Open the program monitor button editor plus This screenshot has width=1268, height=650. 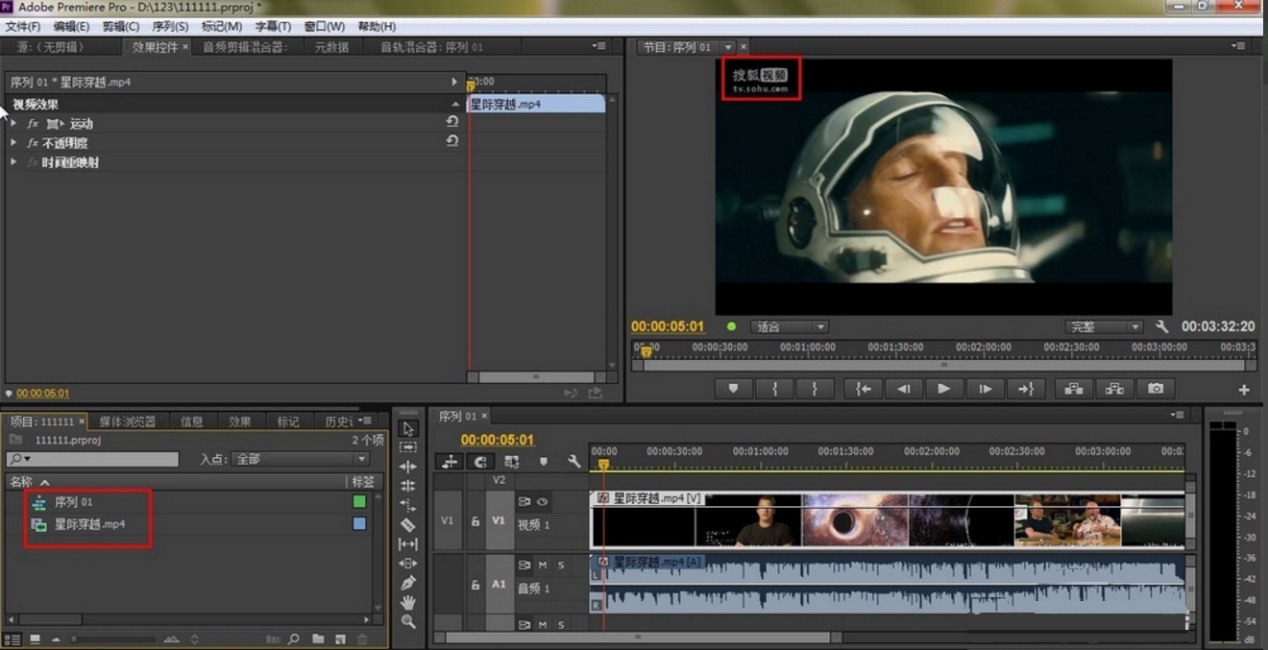tap(1244, 390)
